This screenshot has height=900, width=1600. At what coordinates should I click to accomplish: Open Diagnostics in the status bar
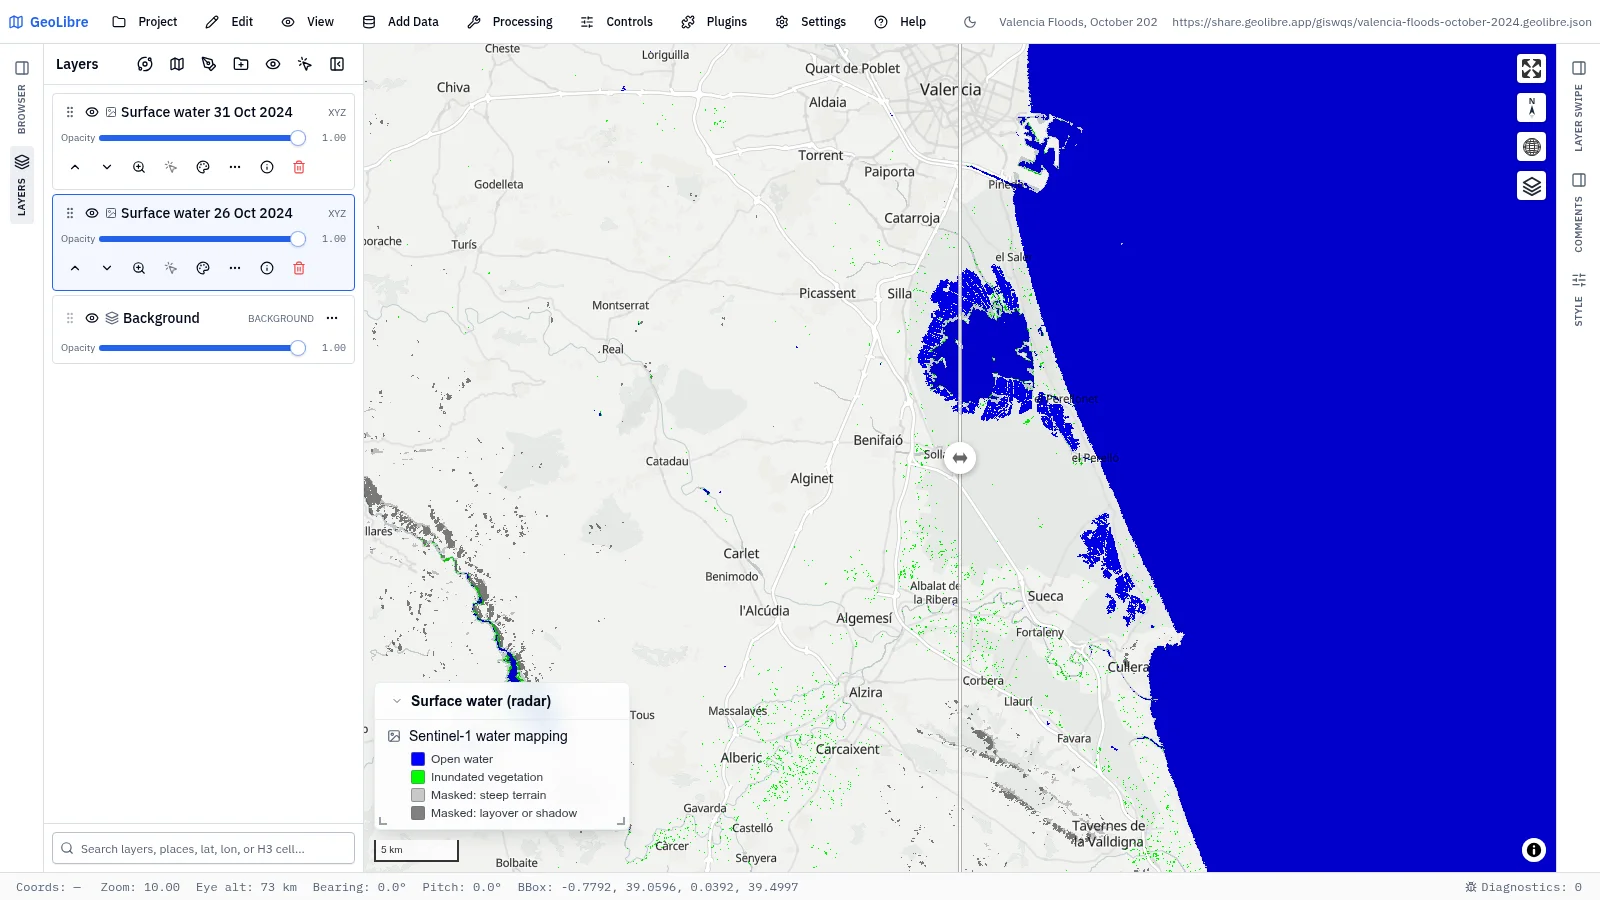(1524, 887)
